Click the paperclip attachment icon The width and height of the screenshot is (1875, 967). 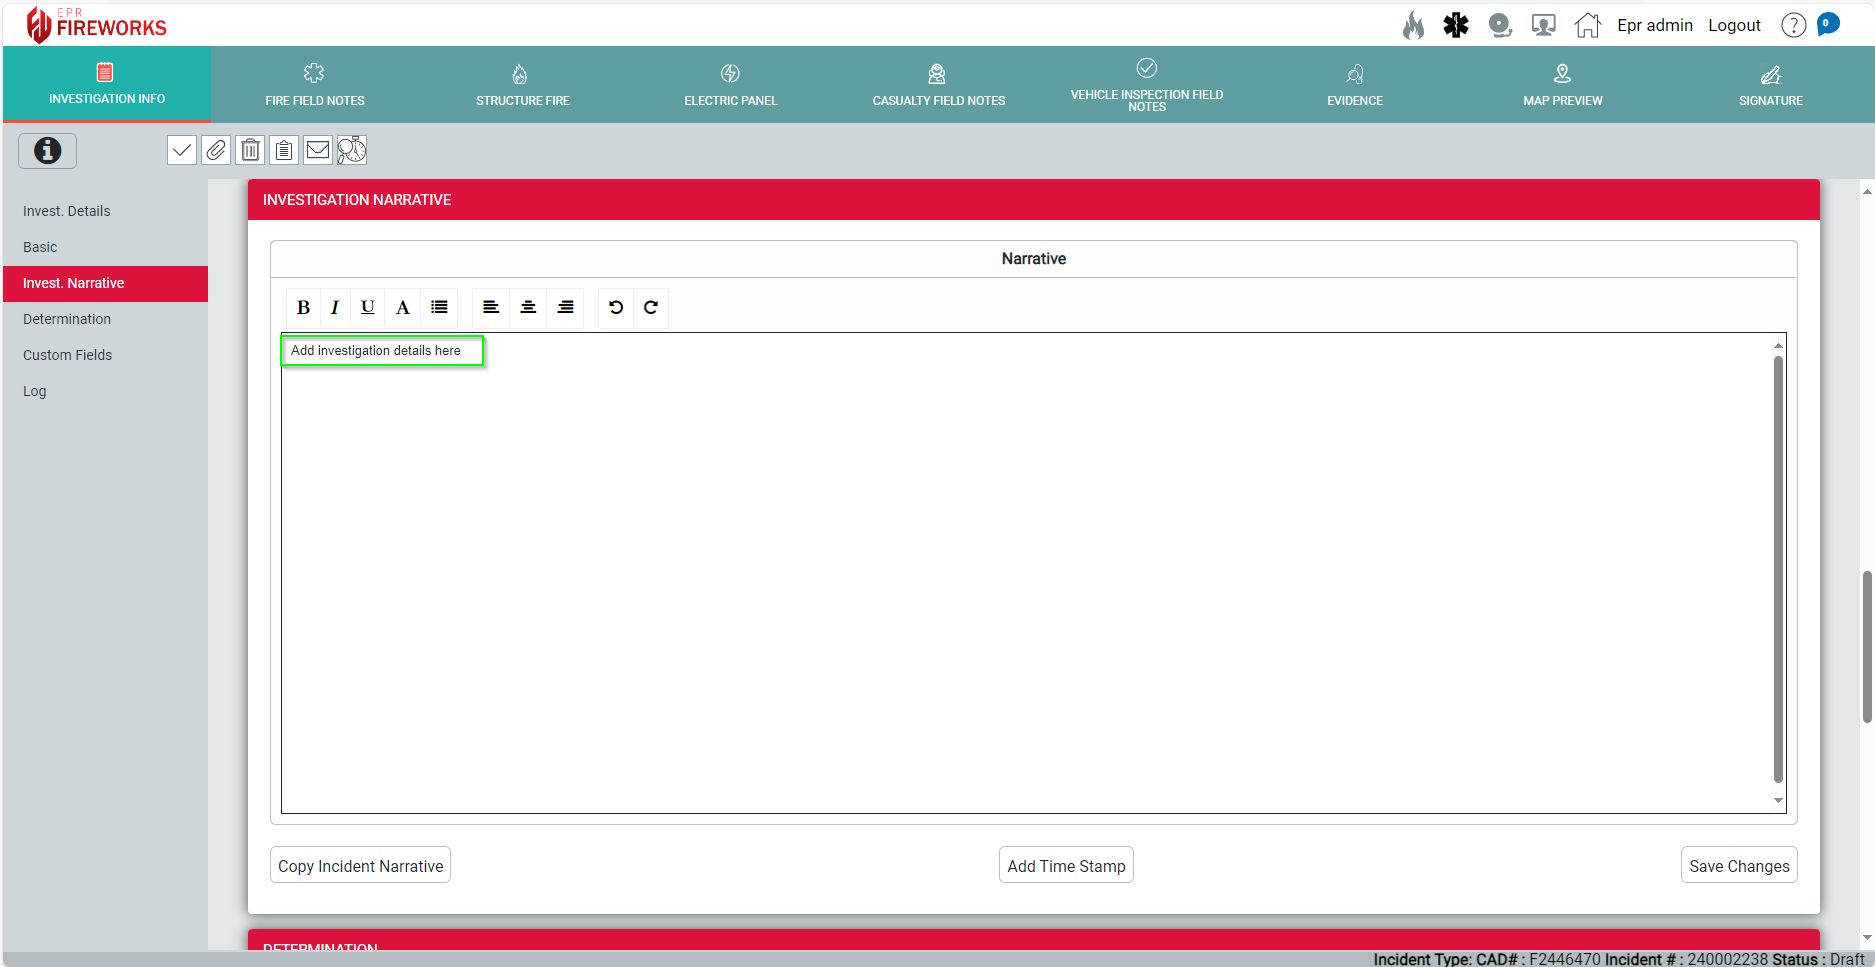tap(216, 150)
